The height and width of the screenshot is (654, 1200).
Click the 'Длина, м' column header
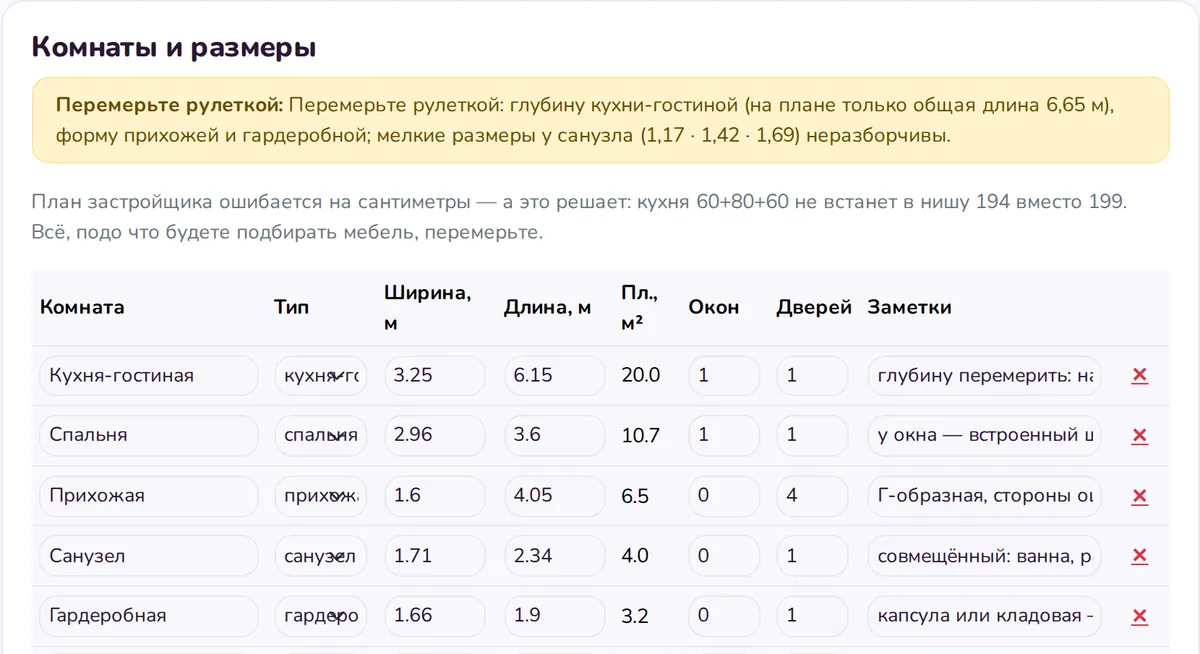[x=548, y=307]
